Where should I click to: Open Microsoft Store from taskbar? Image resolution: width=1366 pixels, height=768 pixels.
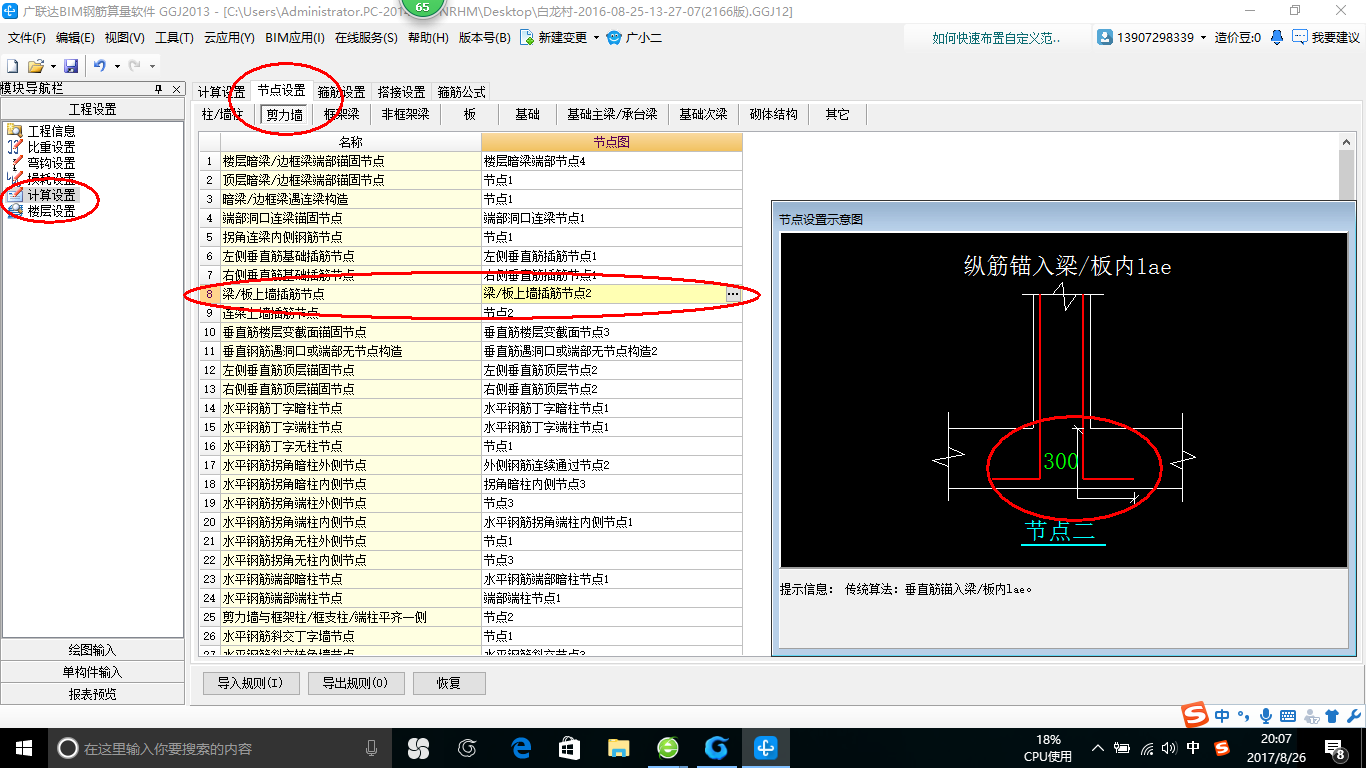(x=569, y=747)
